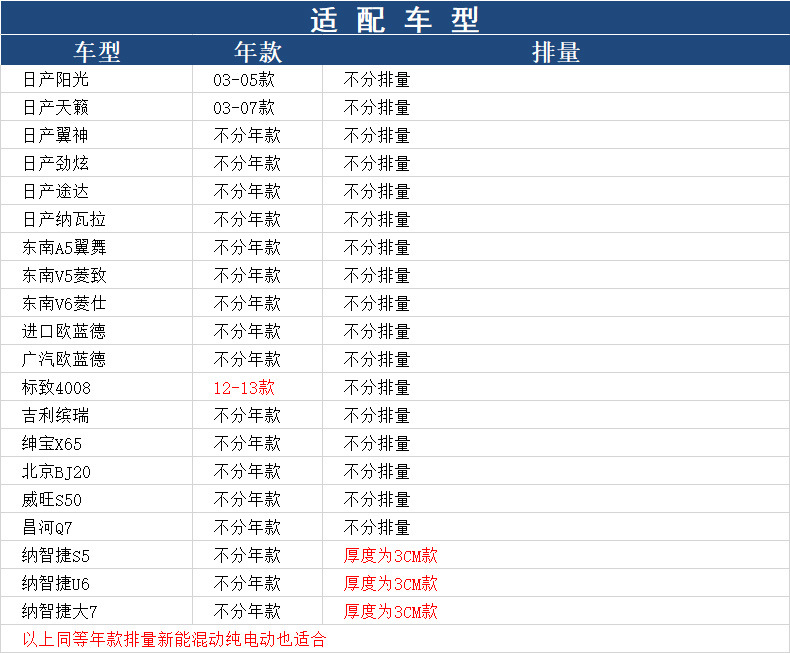
Task: Click the cell 昌河Q7
Action: pos(47,528)
